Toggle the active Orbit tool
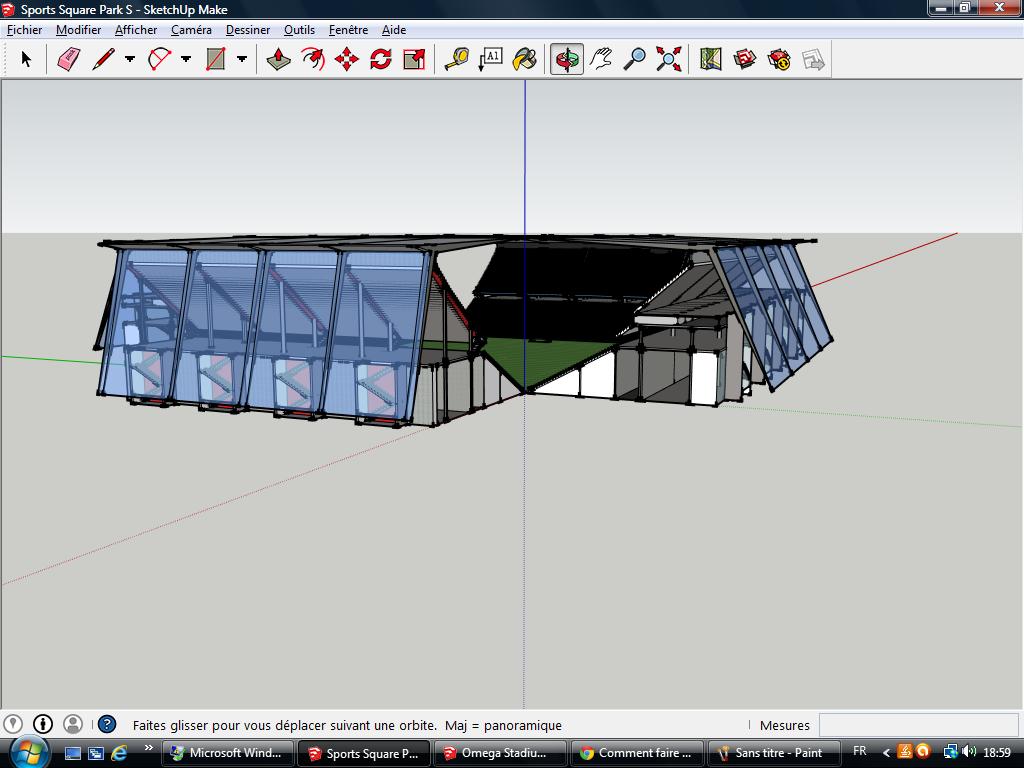 [567, 60]
